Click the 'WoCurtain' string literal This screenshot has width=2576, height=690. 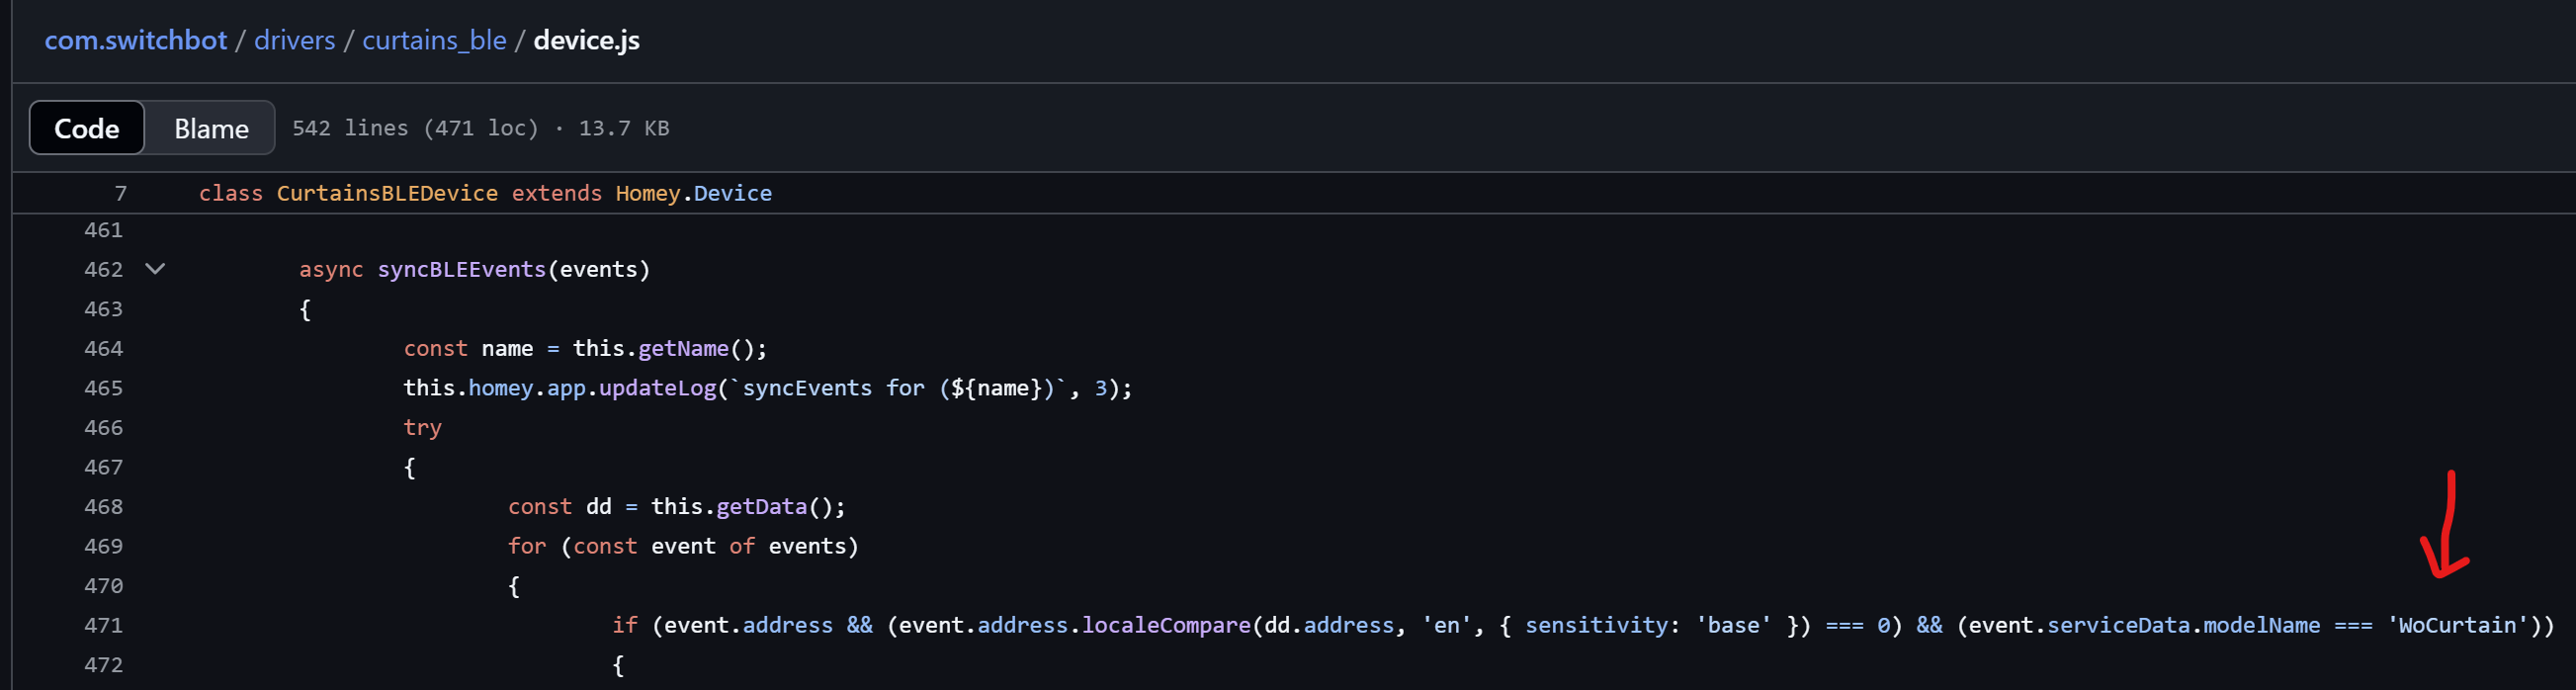[2457, 625]
